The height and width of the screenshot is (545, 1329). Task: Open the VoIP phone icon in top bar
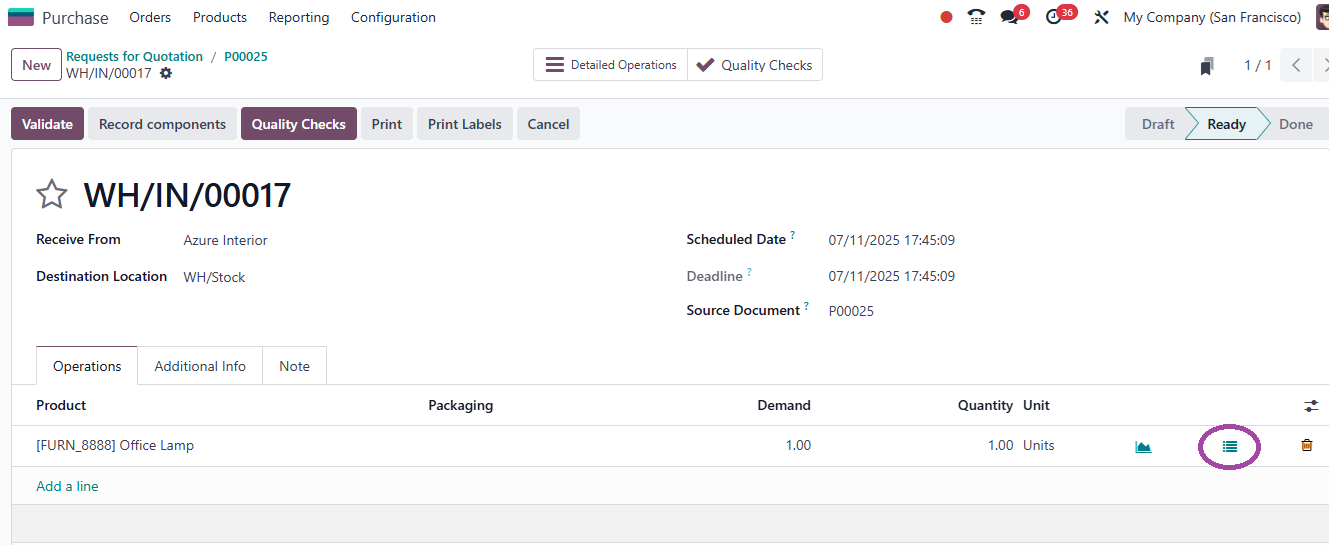(x=976, y=17)
